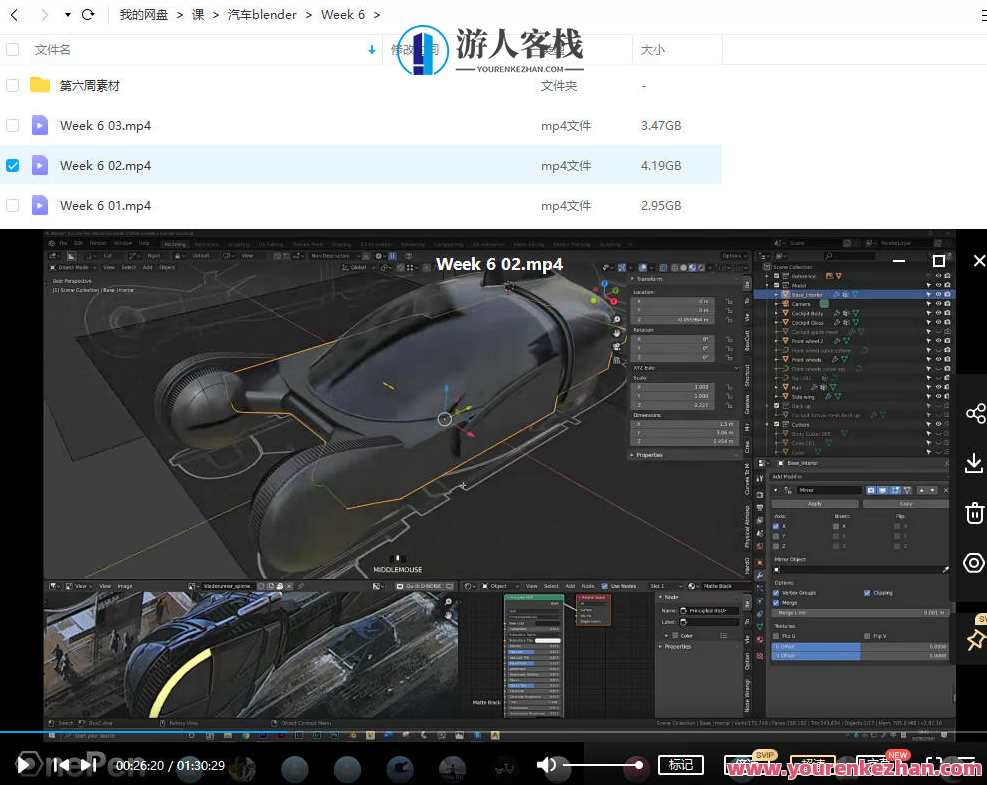Uncheck the selected checkbox for Week 6 02.mp4
987x785 pixels.
point(12,165)
